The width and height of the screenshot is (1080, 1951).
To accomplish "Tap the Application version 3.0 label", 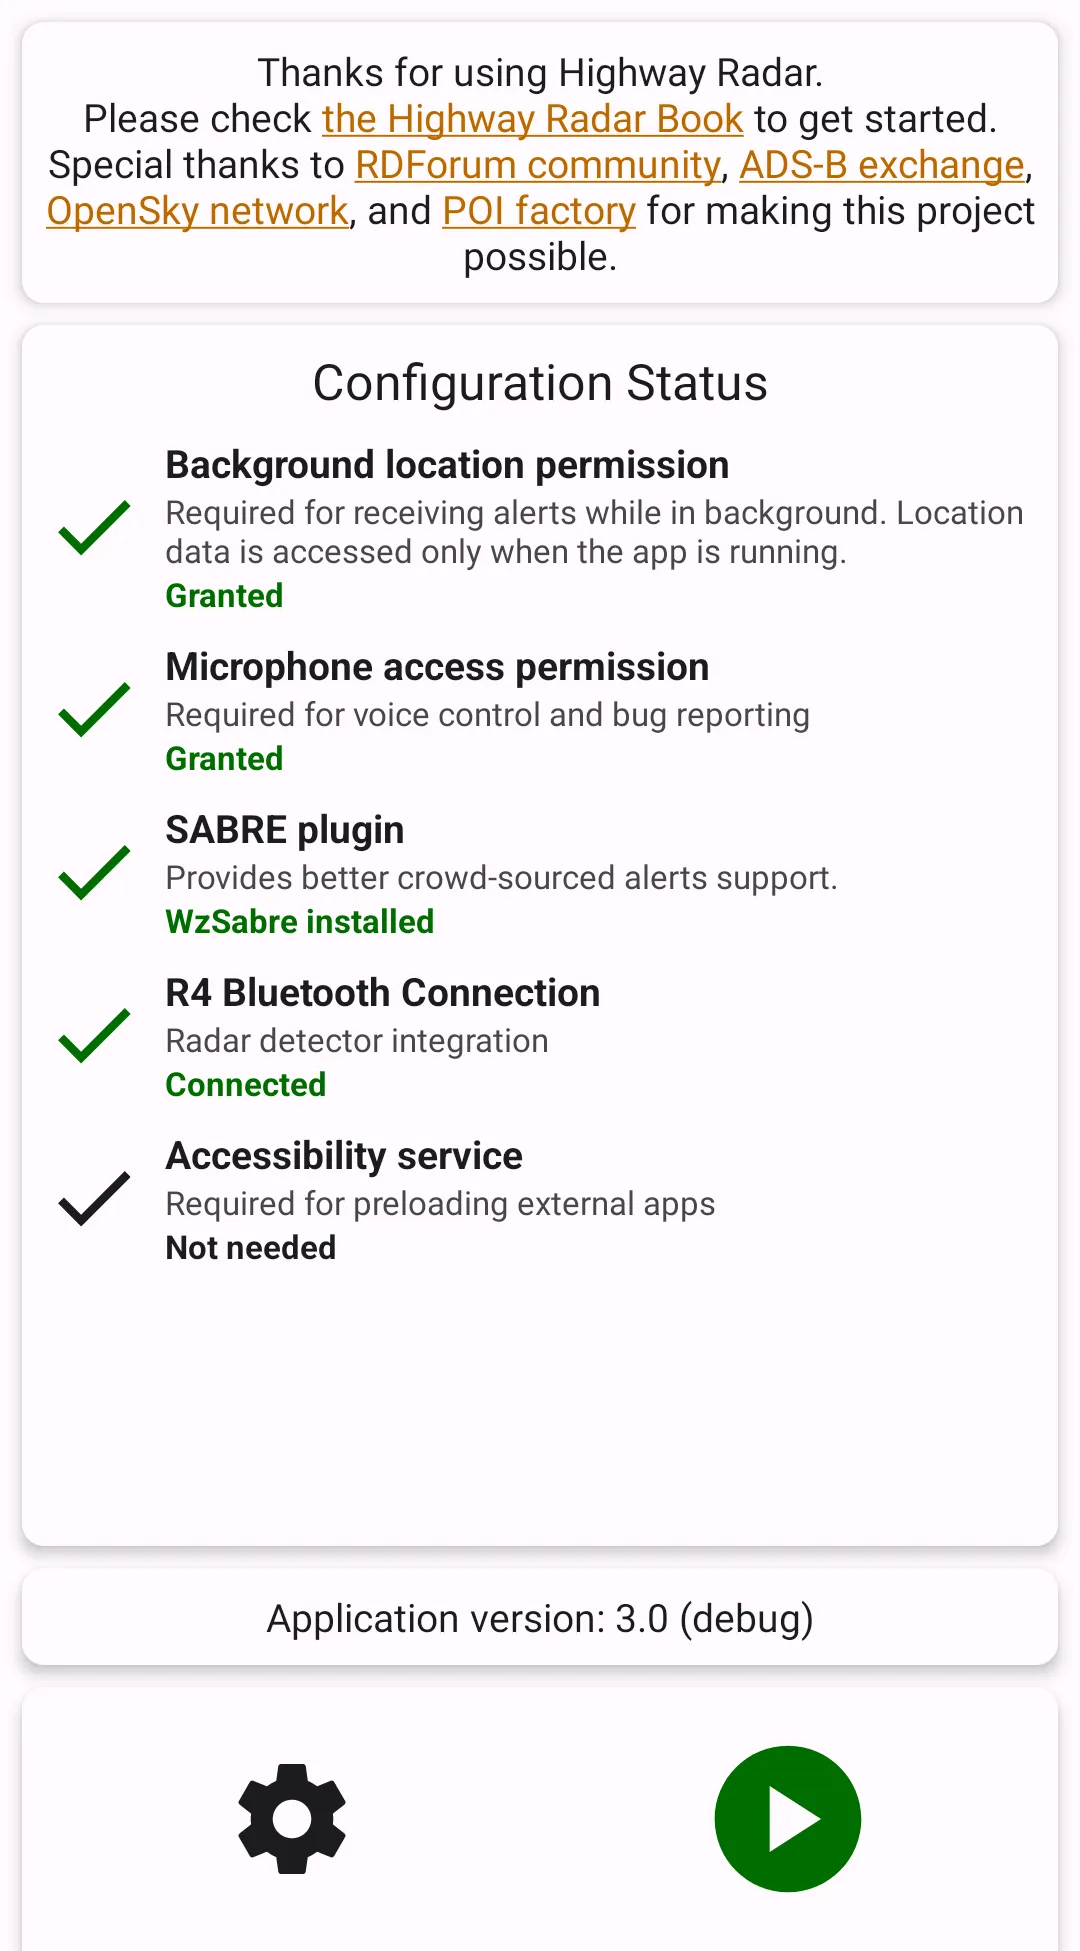I will tap(540, 1618).
